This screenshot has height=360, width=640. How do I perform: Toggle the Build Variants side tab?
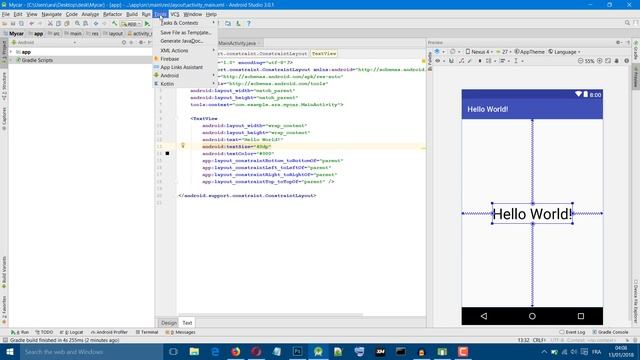(x=4, y=272)
